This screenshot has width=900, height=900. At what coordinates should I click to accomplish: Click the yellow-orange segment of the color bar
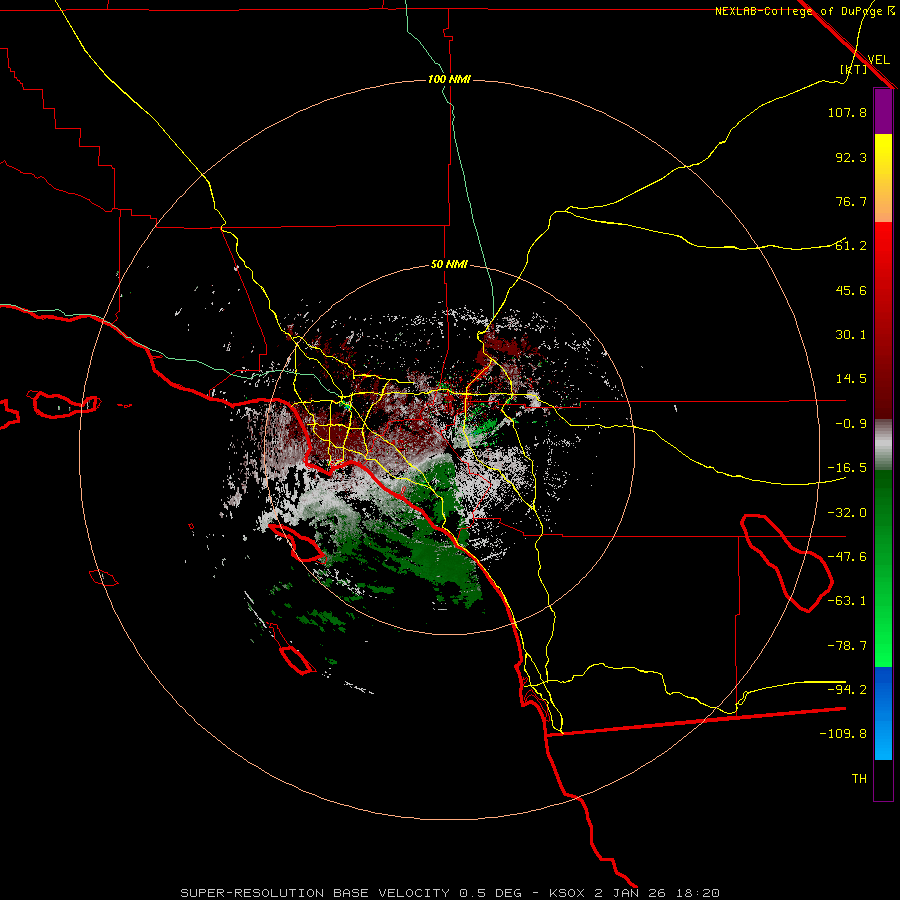pos(883,178)
